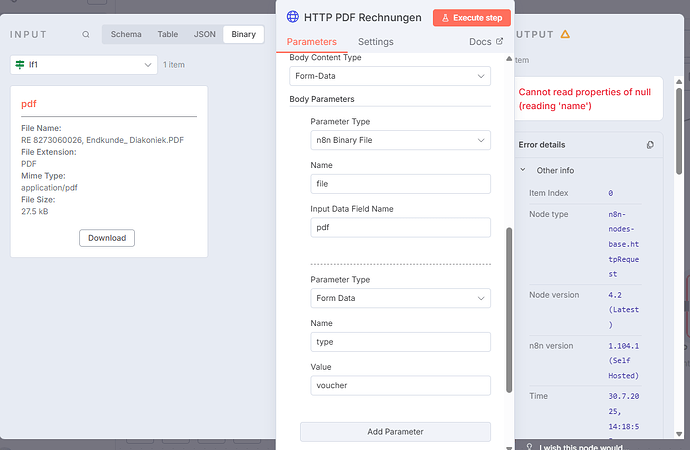Click the copy icon beside Error details
690x450 pixels.
(x=650, y=145)
